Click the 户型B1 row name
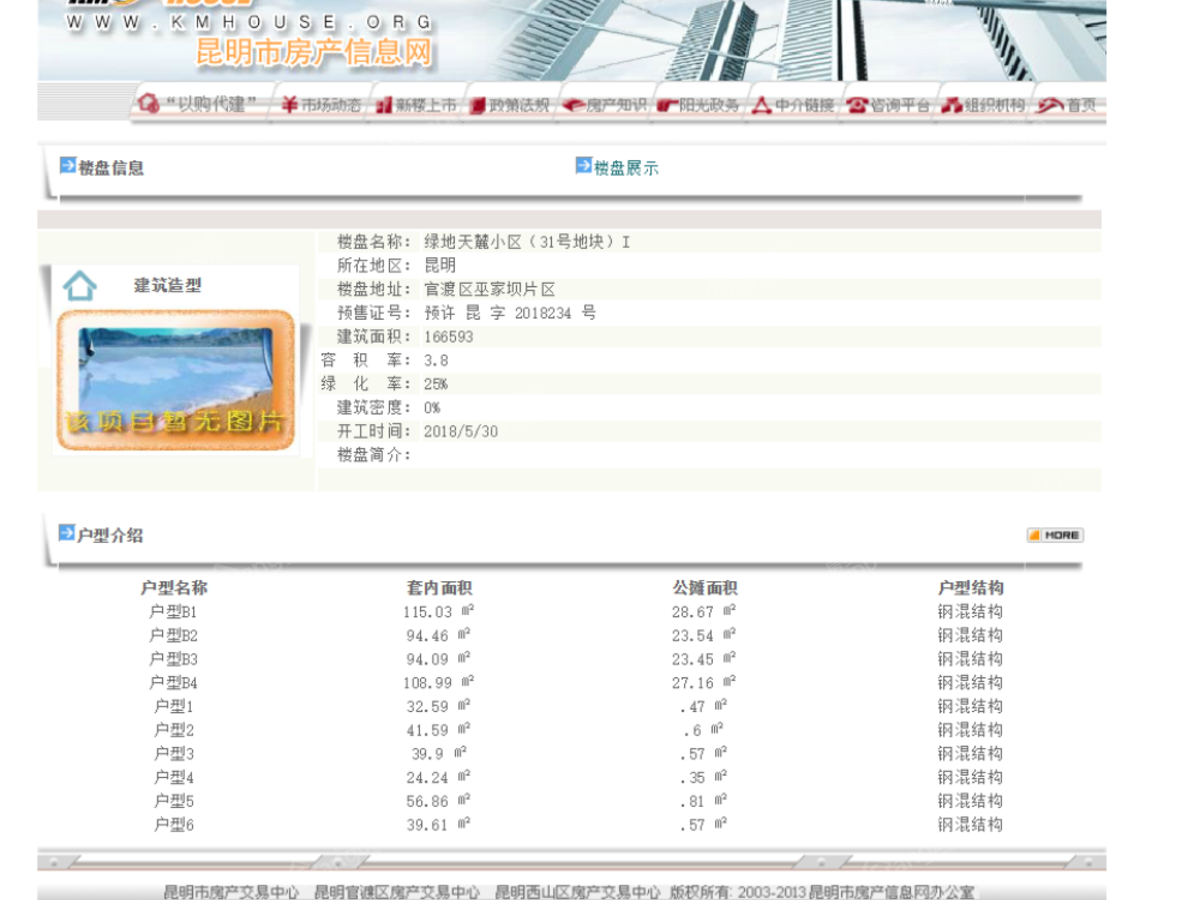This screenshot has width=1200, height=900. tap(173, 612)
